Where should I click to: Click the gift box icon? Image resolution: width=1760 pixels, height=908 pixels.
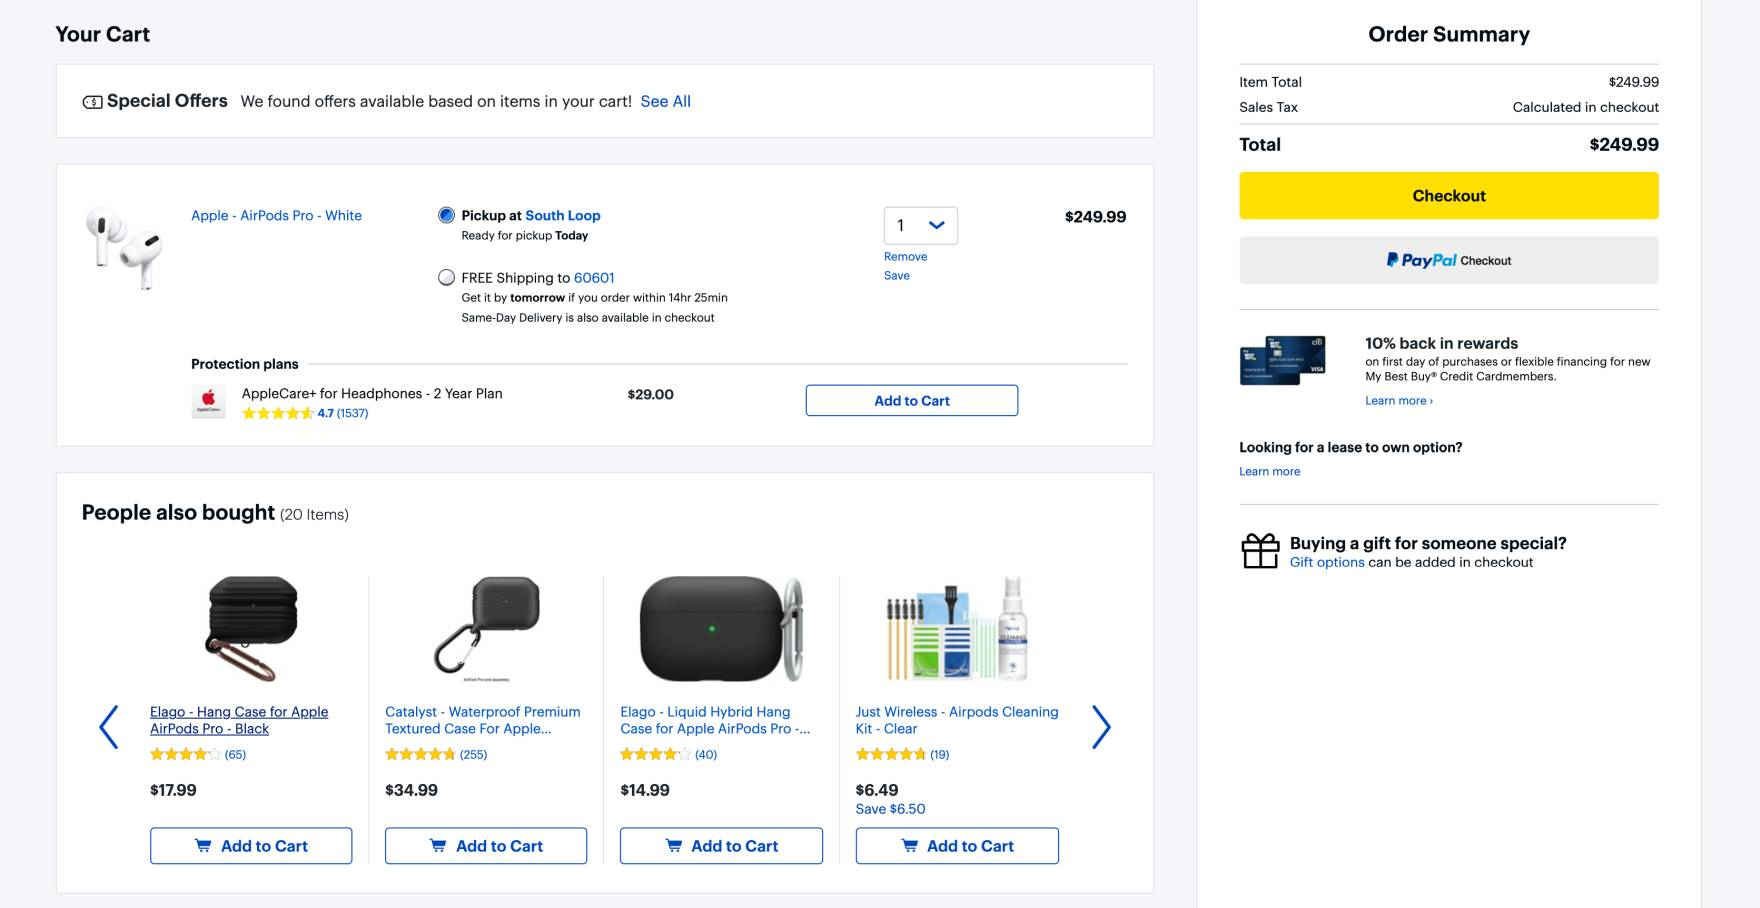coord(1260,551)
